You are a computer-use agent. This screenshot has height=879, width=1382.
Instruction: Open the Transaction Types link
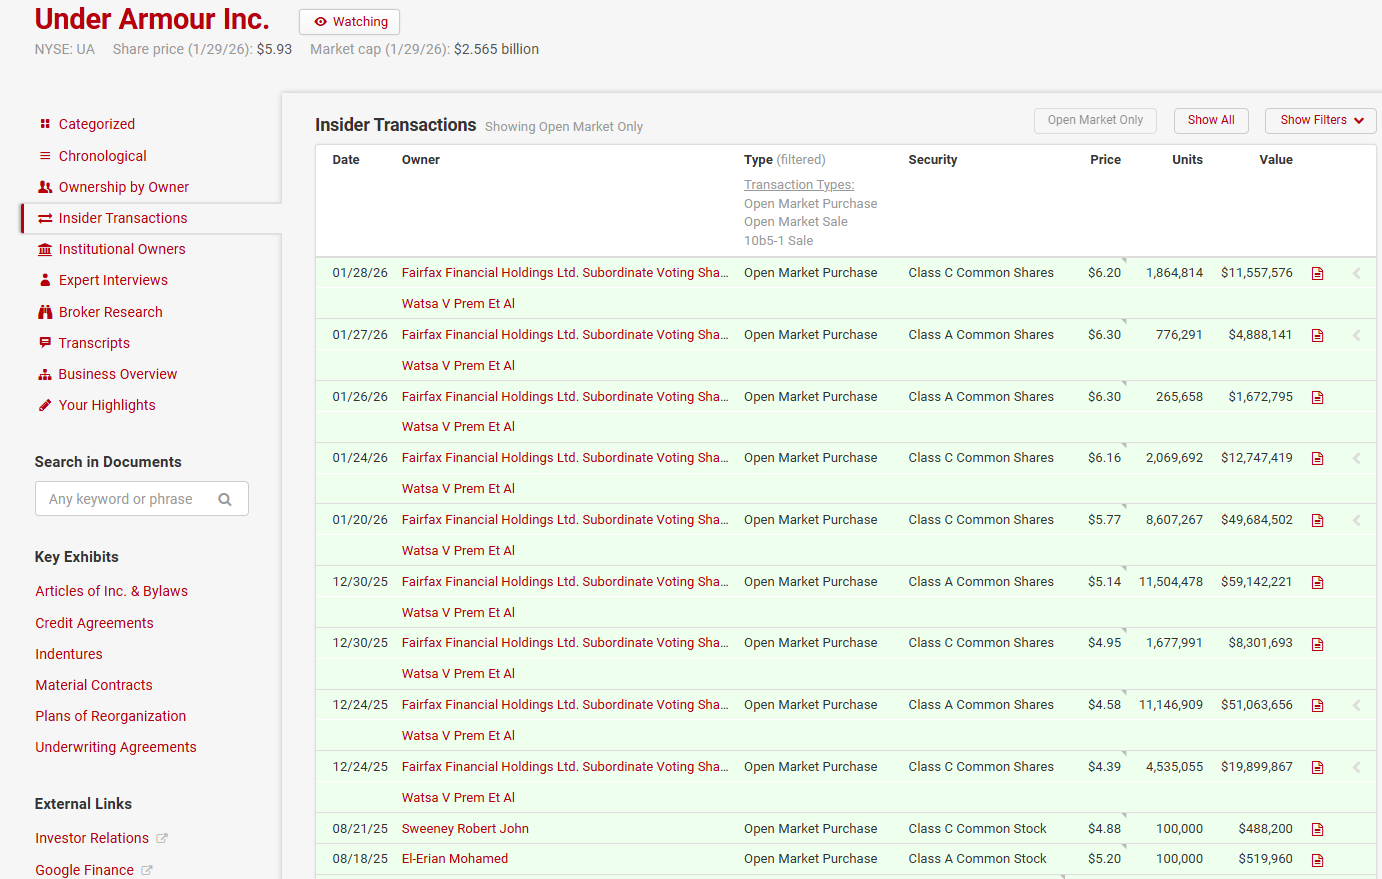point(799,185)
